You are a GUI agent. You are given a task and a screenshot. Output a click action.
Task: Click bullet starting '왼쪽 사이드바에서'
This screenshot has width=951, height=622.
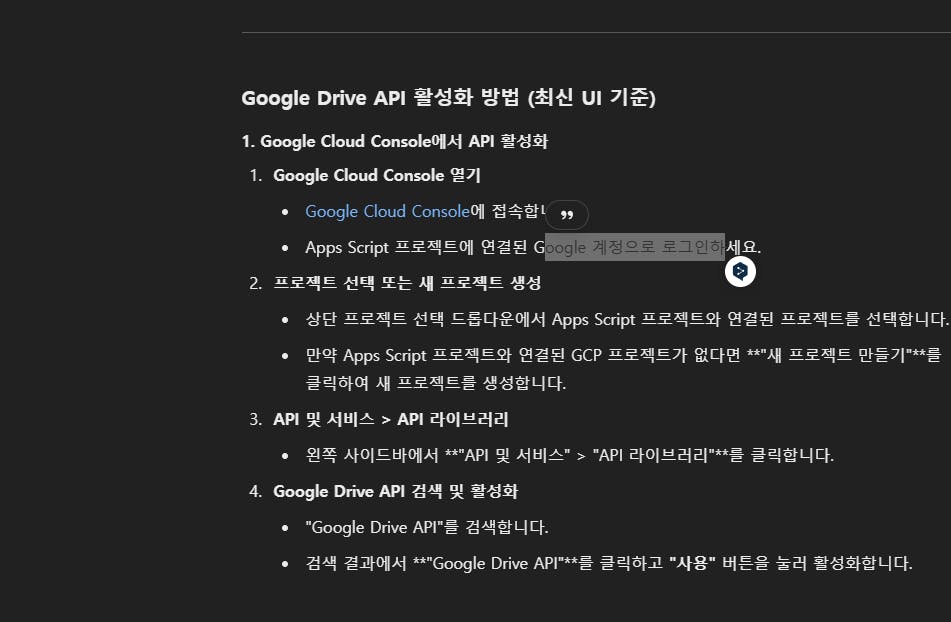click(570, 455)
